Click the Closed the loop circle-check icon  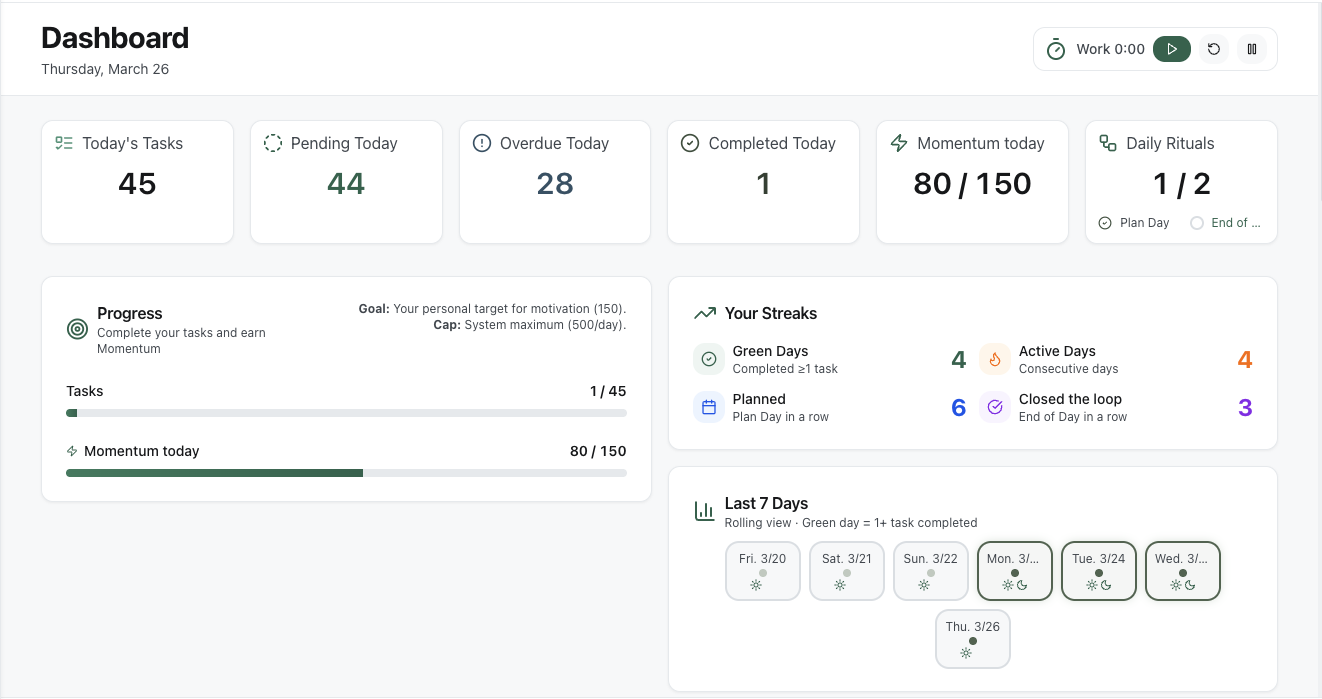(x=994, y=407)
